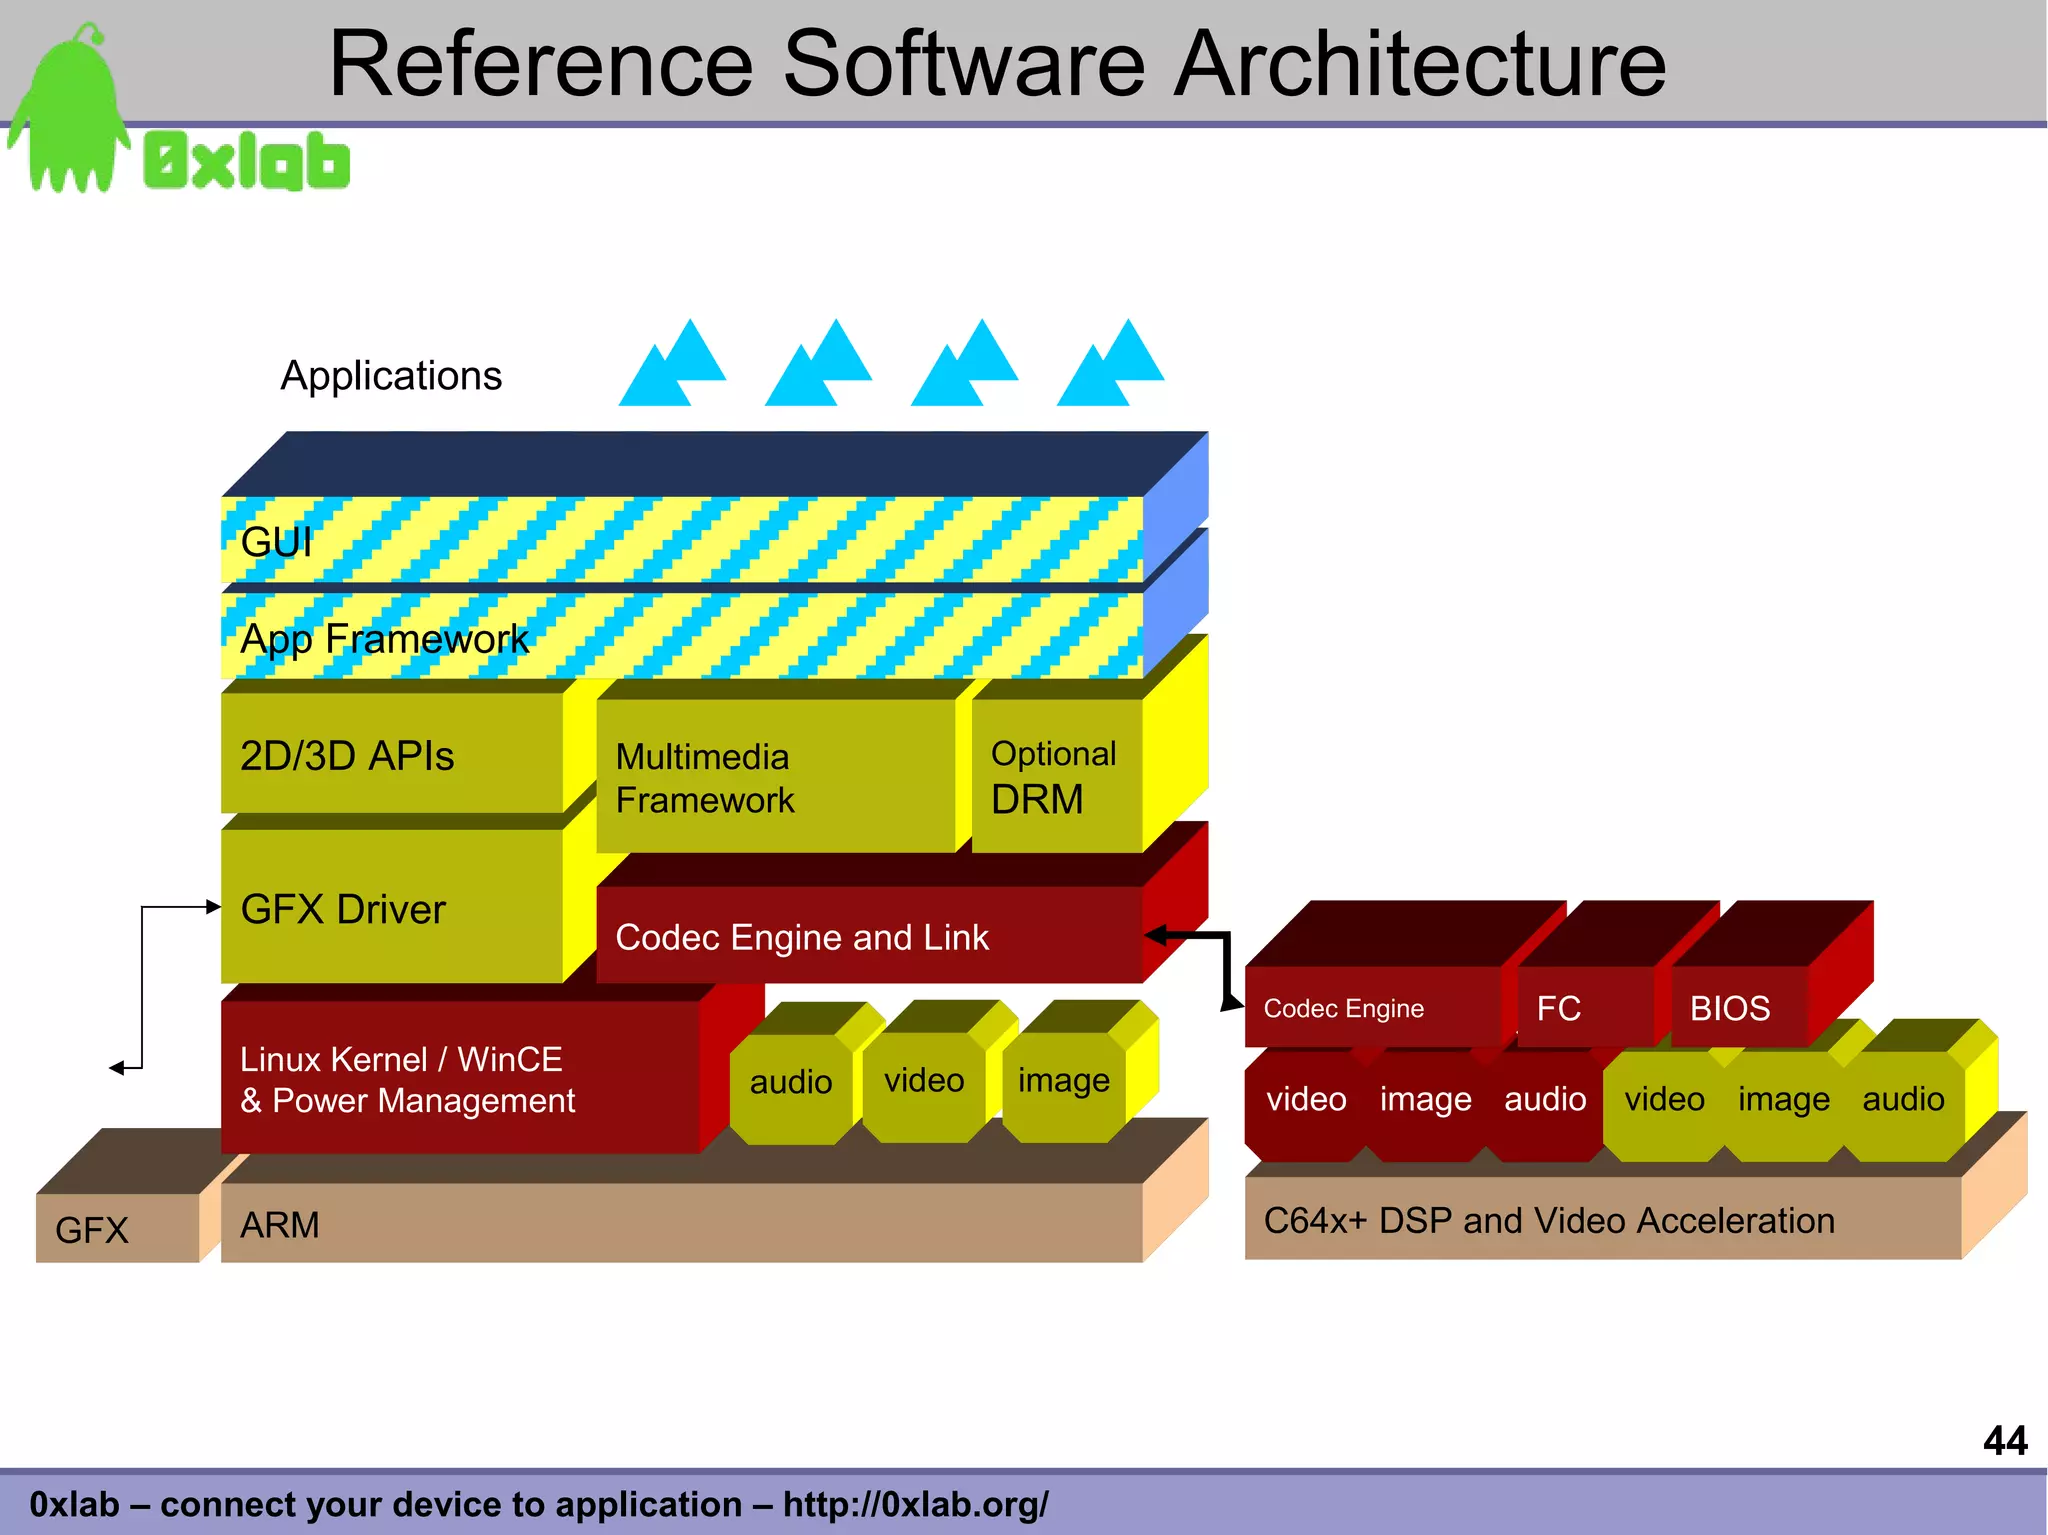Click the Reference Software Architecture title
Viewport: 2048px width, 1535px height.
coord(997,63)
